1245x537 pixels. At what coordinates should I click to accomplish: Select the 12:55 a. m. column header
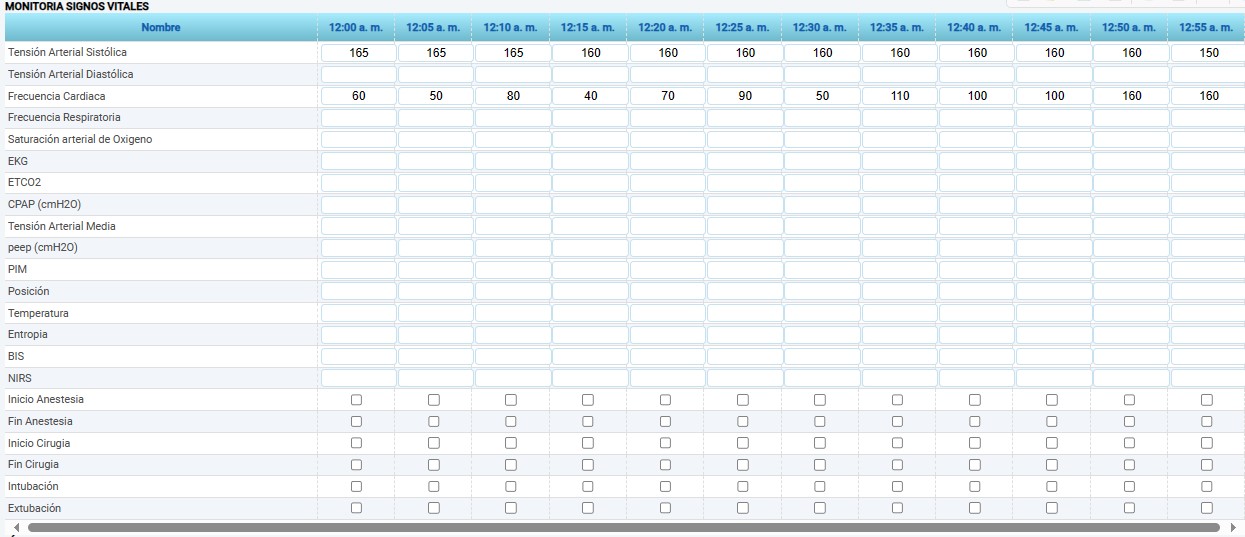point(1207,27)
